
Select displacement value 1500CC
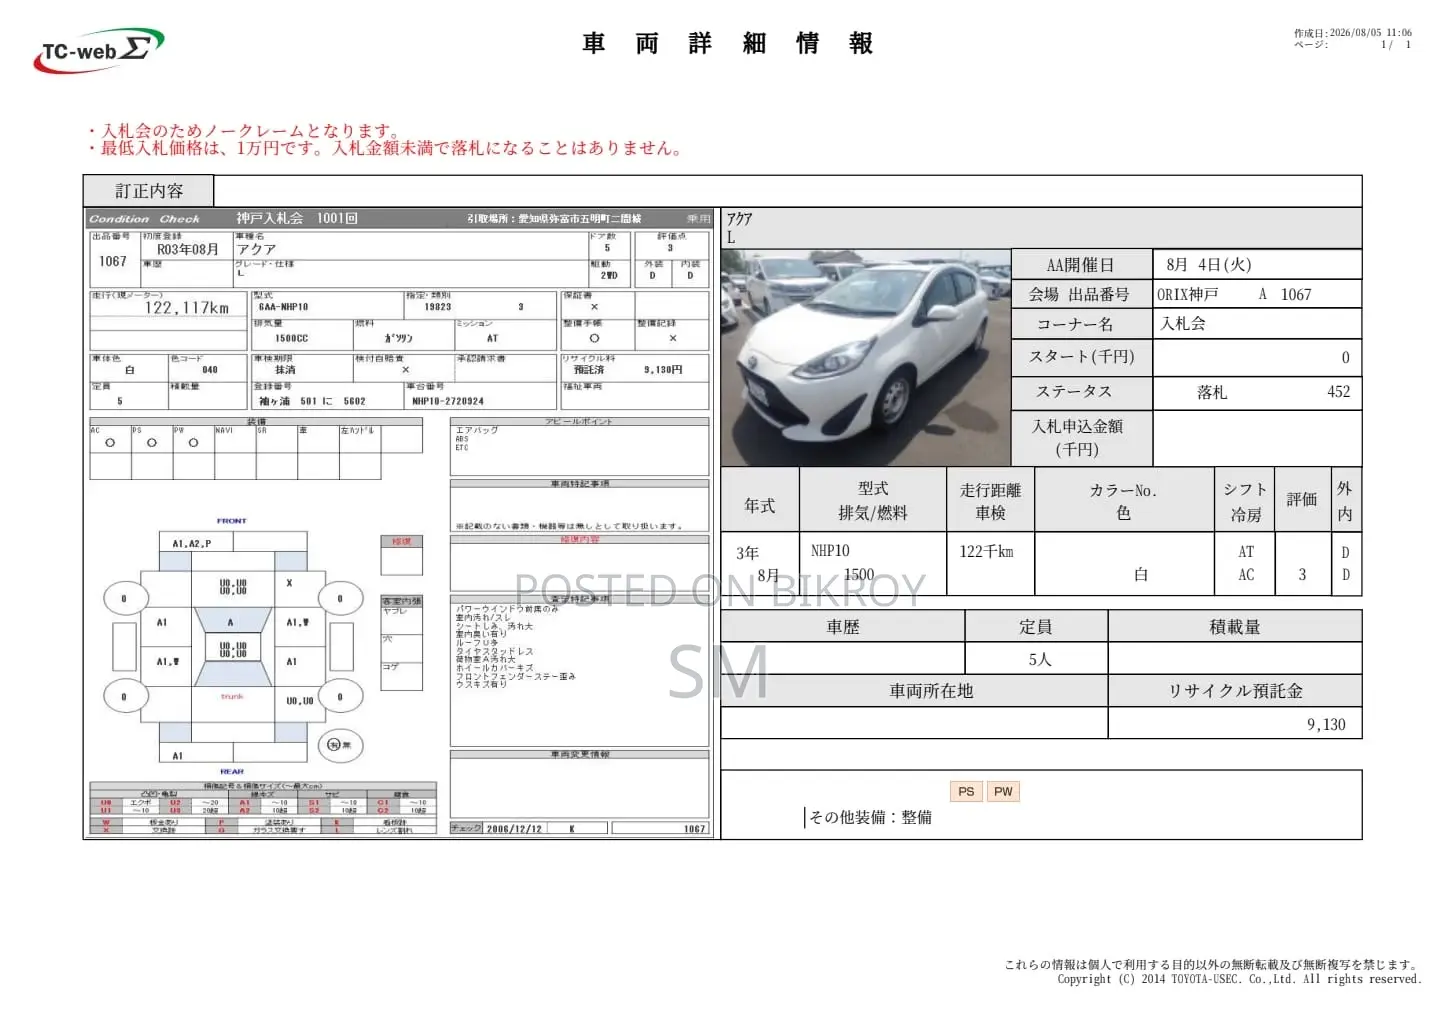(292, 338)
